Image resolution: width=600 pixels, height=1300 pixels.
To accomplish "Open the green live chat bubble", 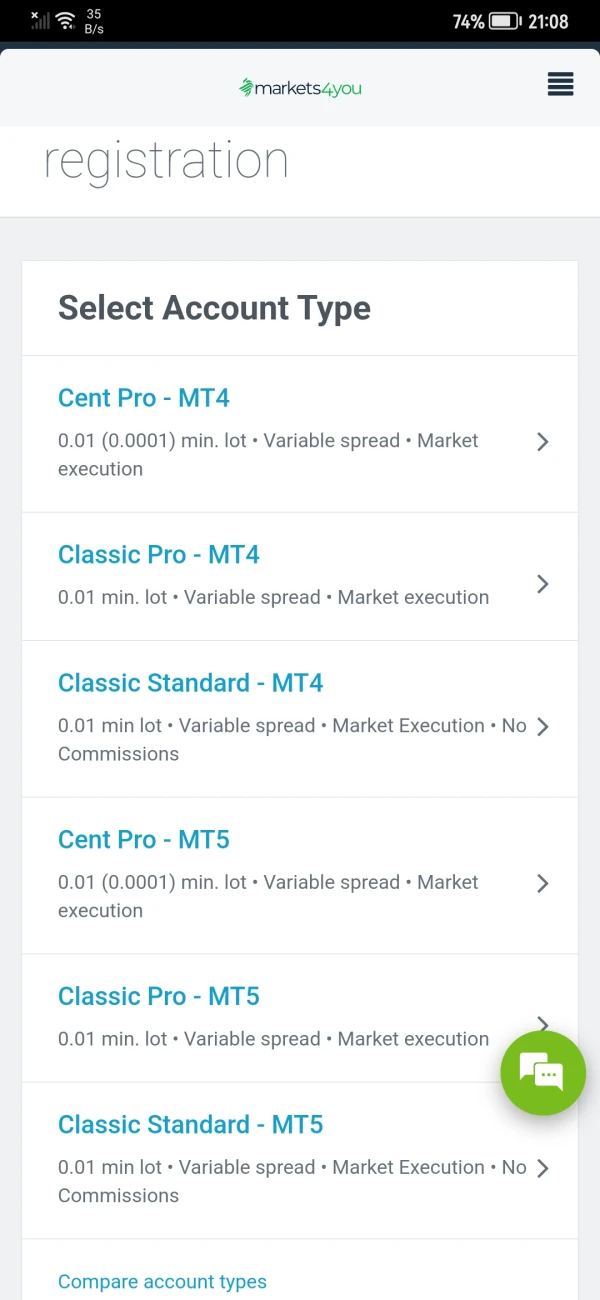I will [x=543, y=1073].
